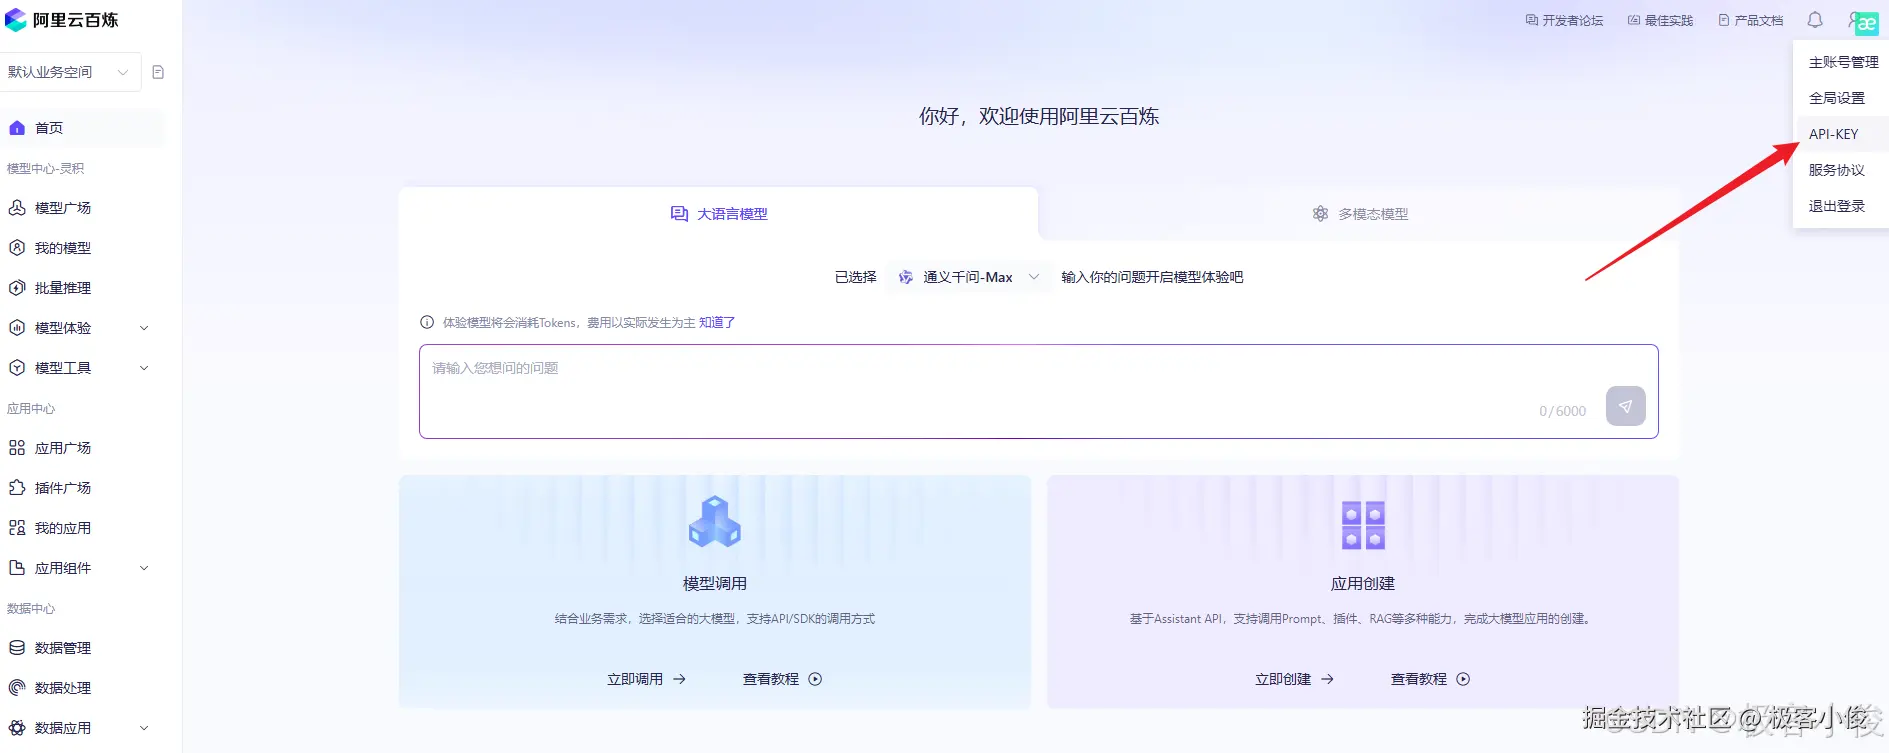The height and width of the screenshot is (753, 1889).
Task: Open notifications with the bell icon
Action: 1815,20
